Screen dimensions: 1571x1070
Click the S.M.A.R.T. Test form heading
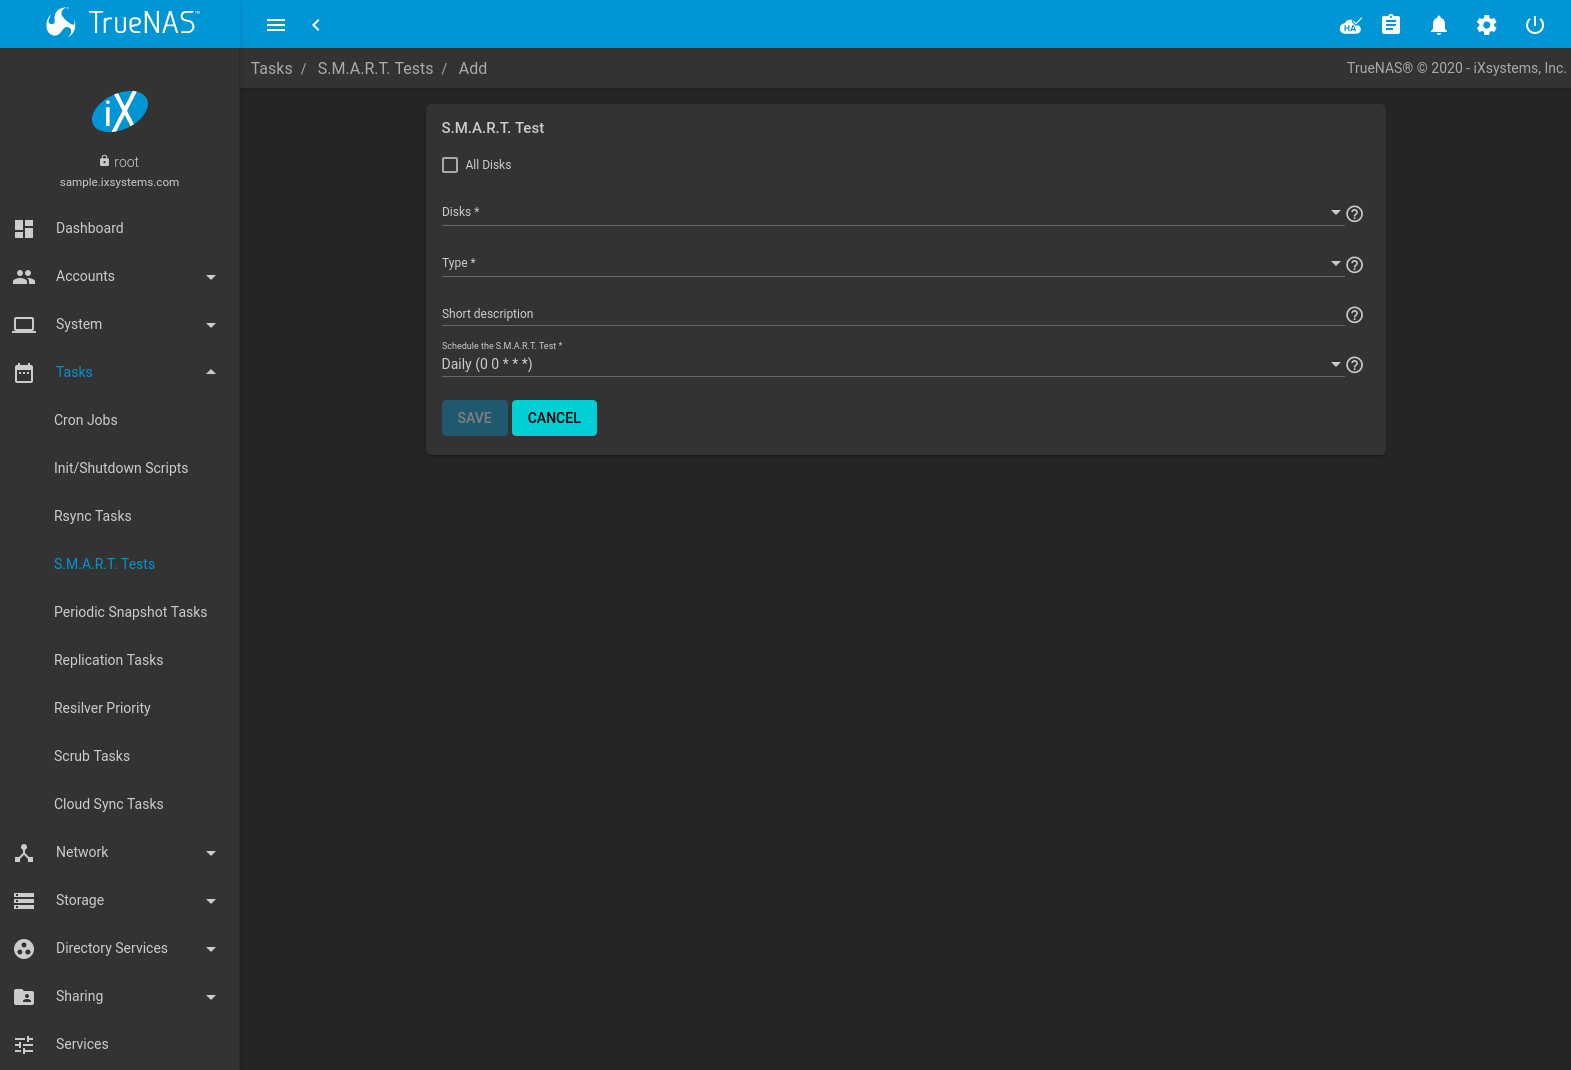(x=493, y=128)
